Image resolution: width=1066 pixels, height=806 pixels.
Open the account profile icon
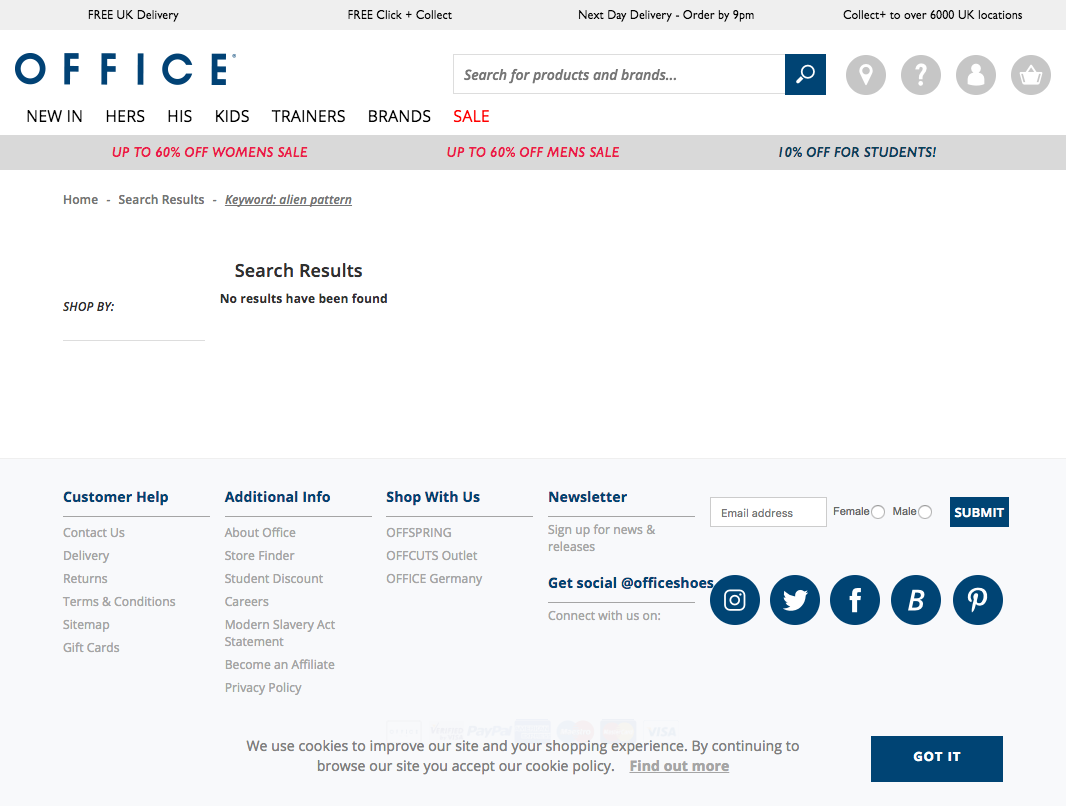[x=976, y=75]
